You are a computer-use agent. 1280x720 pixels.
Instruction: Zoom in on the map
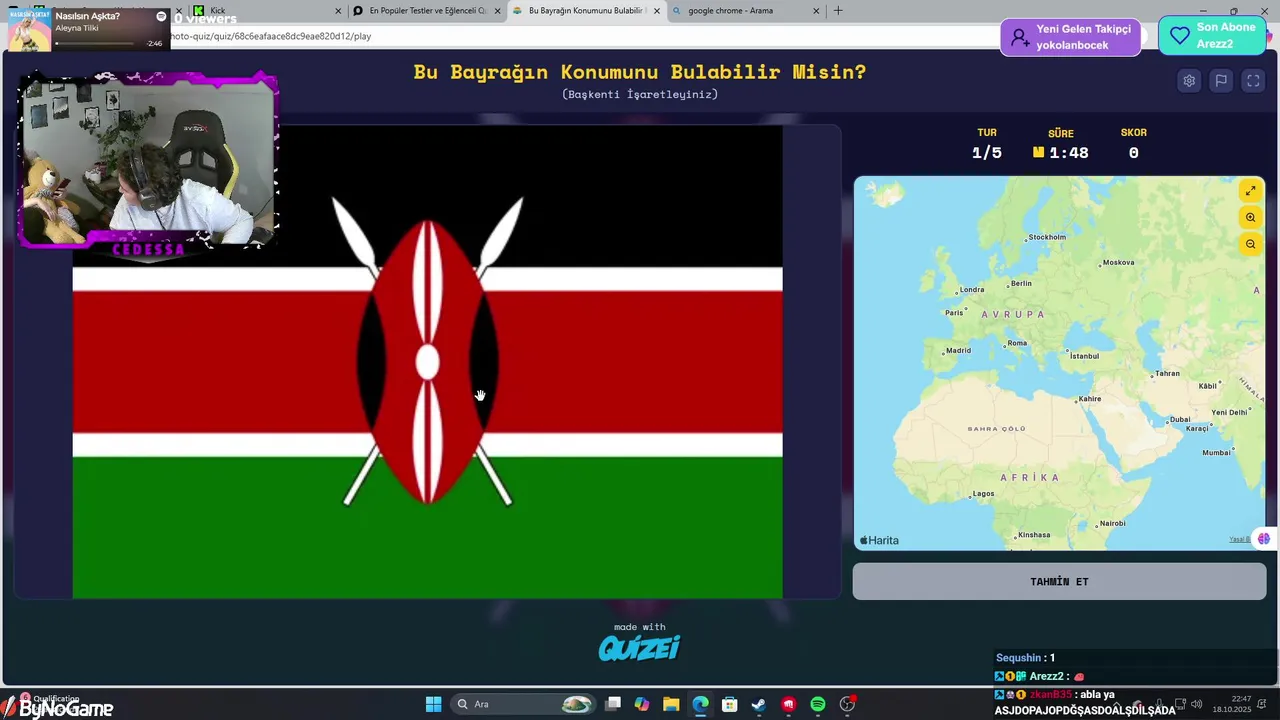1250,217
